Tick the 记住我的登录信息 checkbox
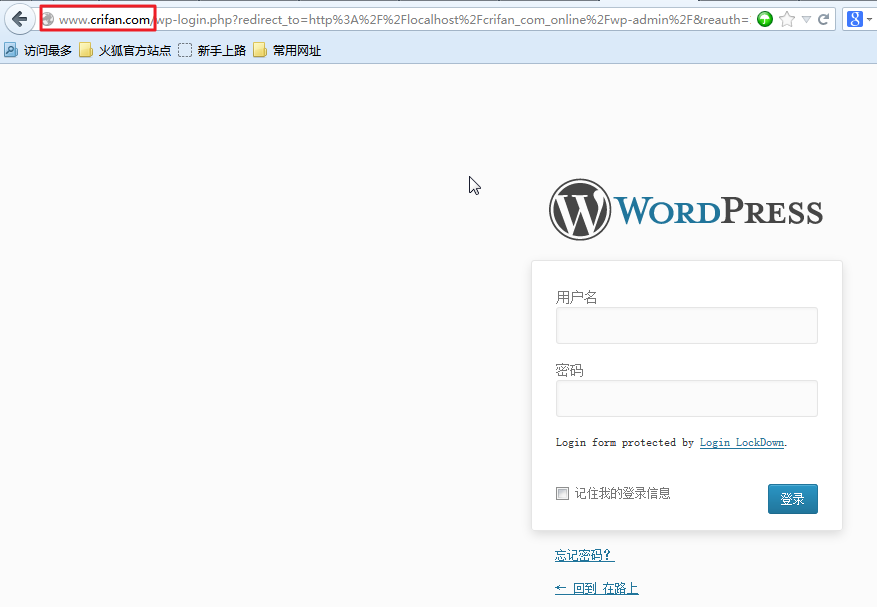Image resolution: width=877 pixels, height=607 pixels. [x=562, y=493]
